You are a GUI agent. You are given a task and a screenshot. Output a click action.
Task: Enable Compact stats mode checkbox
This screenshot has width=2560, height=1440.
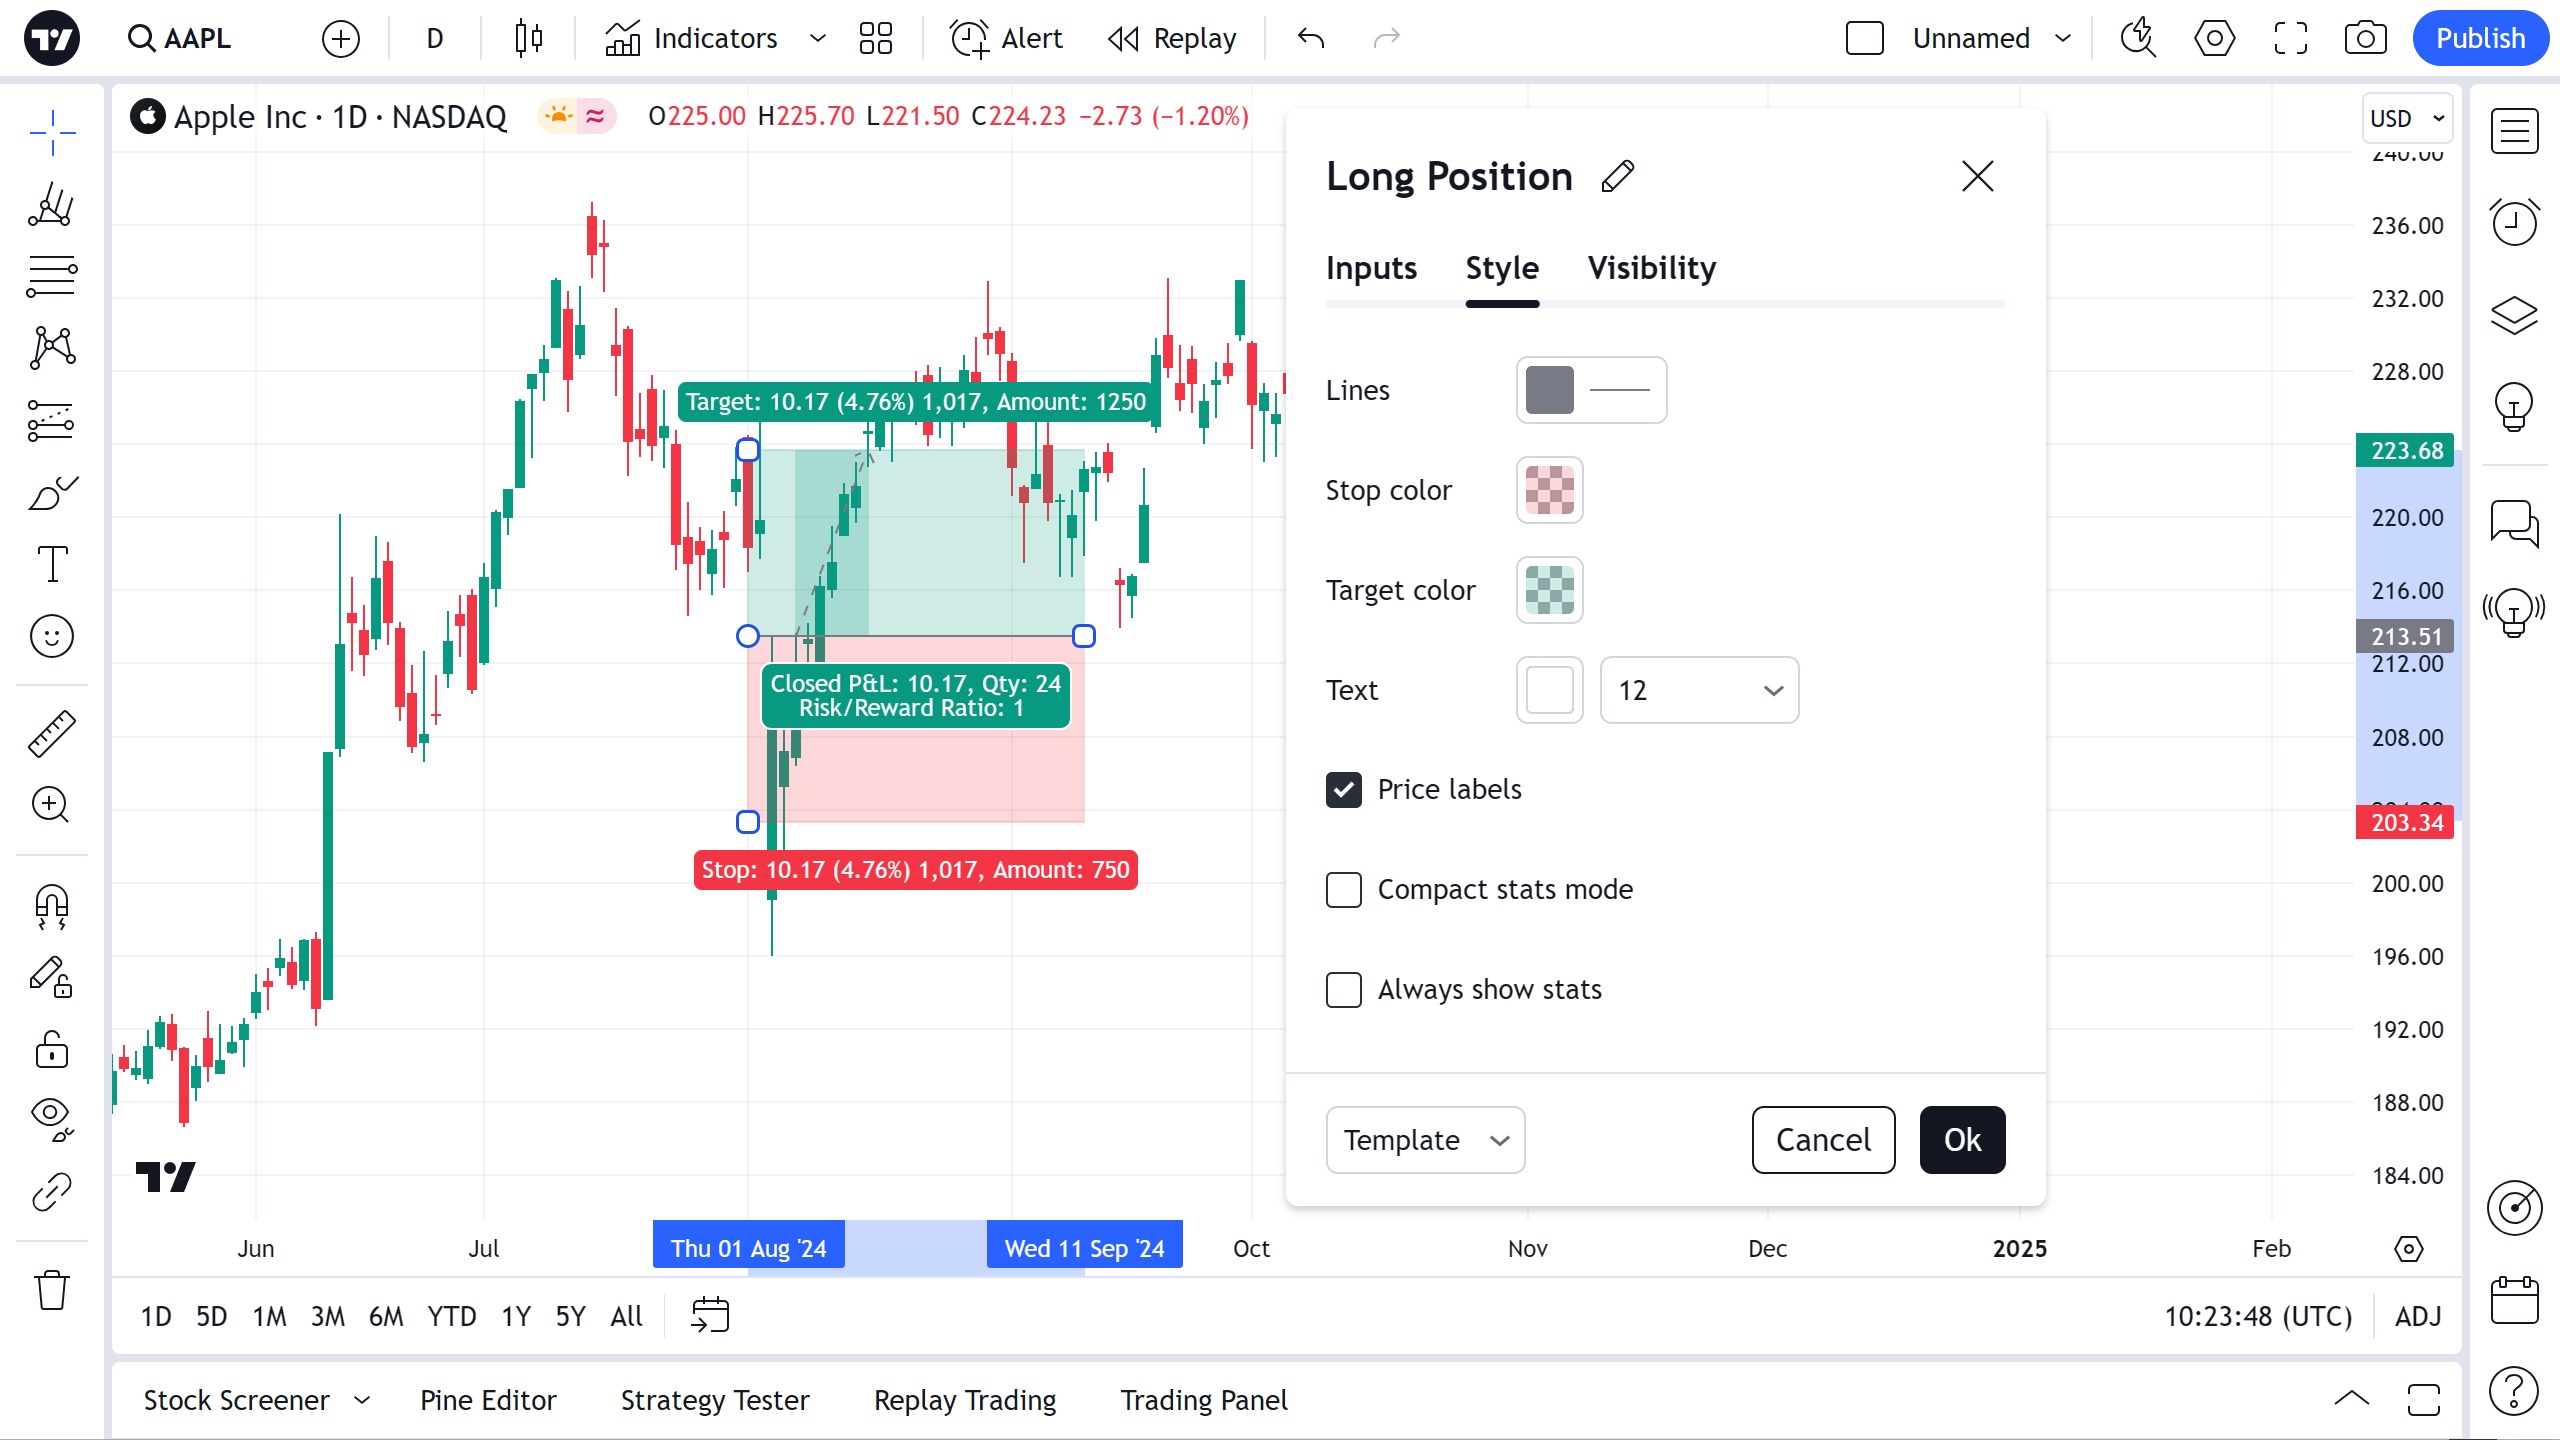pyautogui.click(x=1344, y=889)
